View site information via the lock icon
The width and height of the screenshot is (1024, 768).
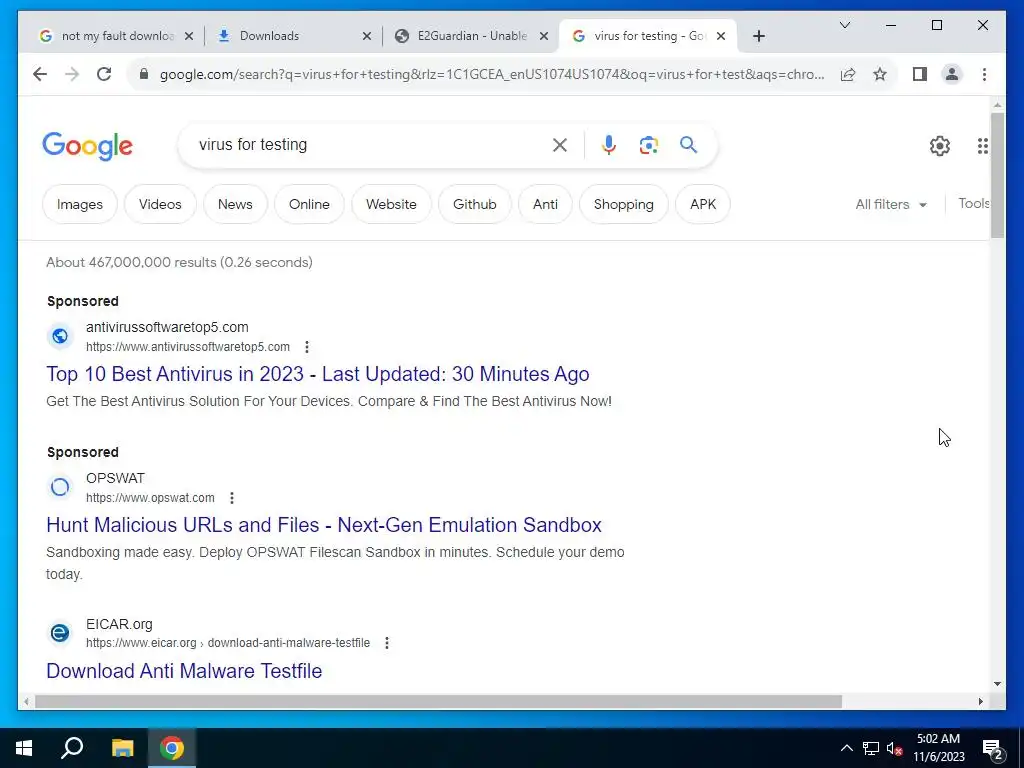tap(144, 74)
